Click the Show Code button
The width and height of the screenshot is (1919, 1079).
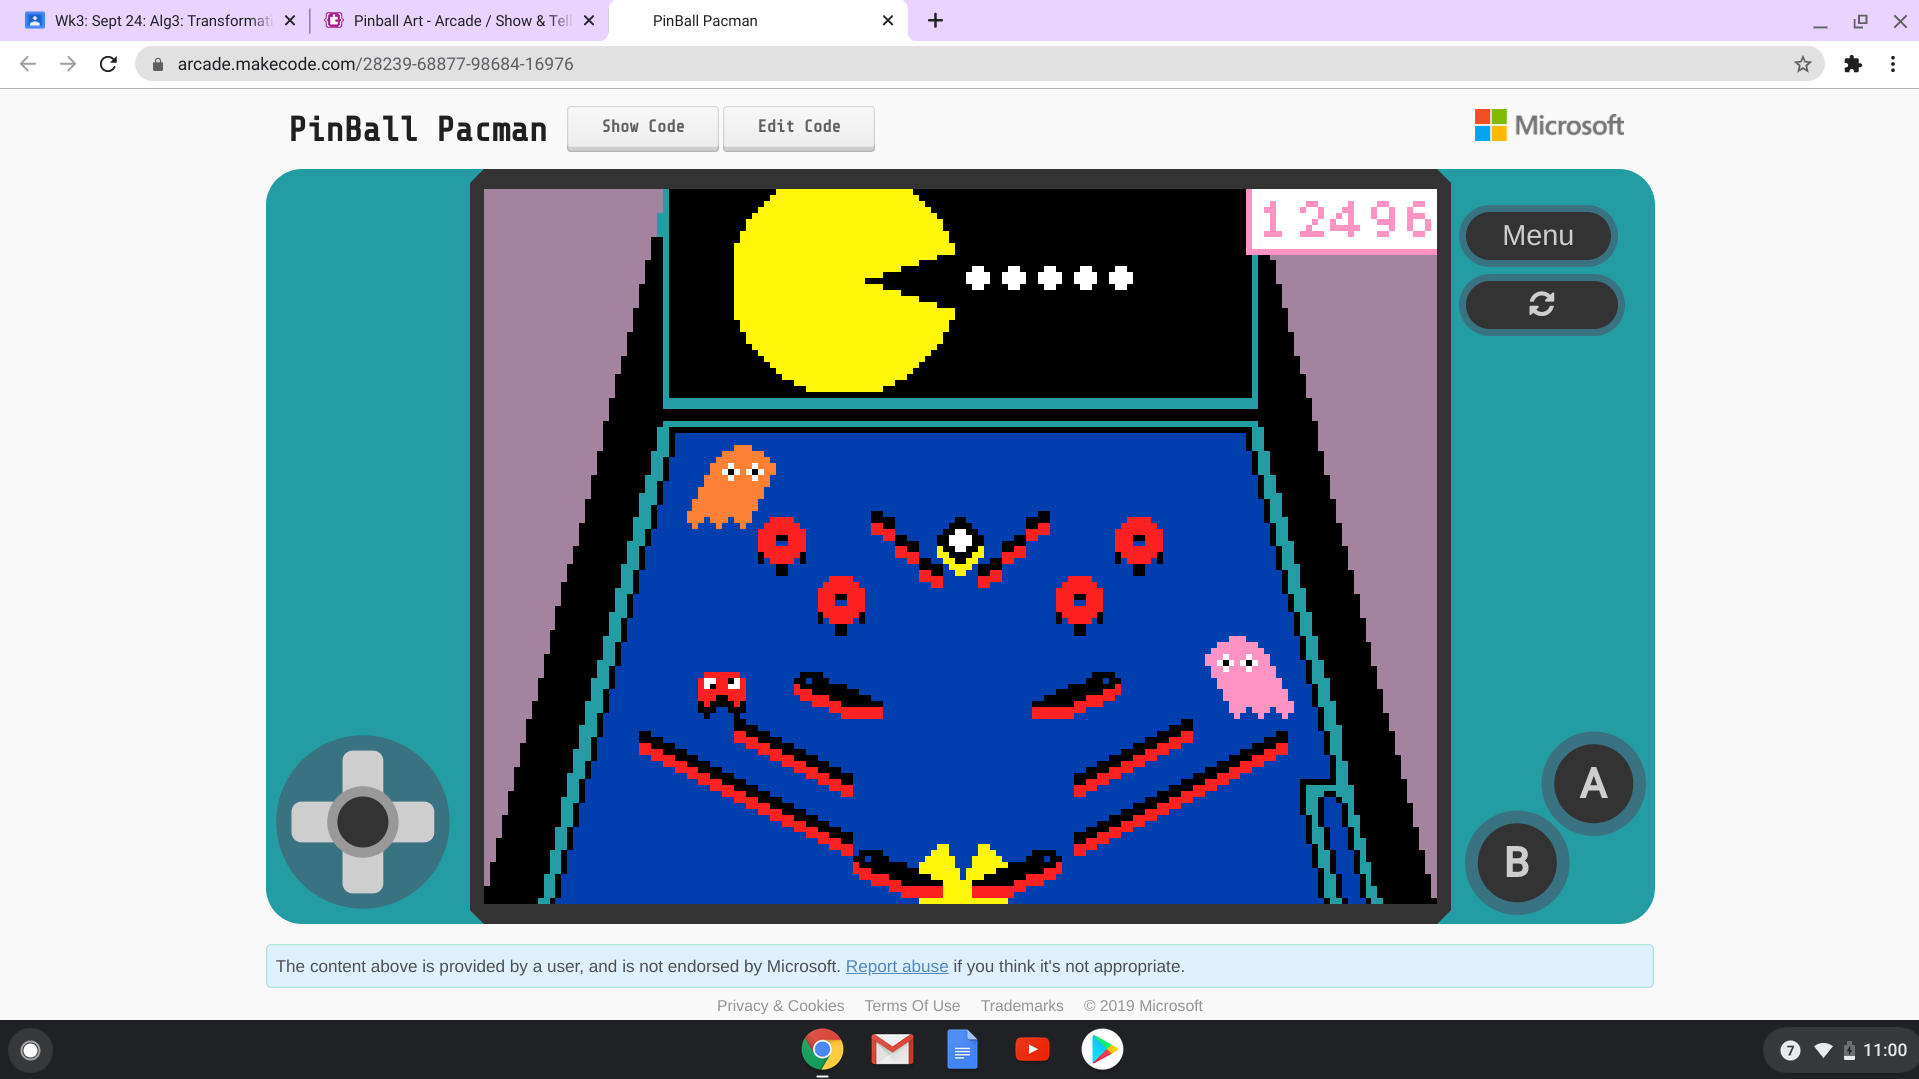pos(643,127)
